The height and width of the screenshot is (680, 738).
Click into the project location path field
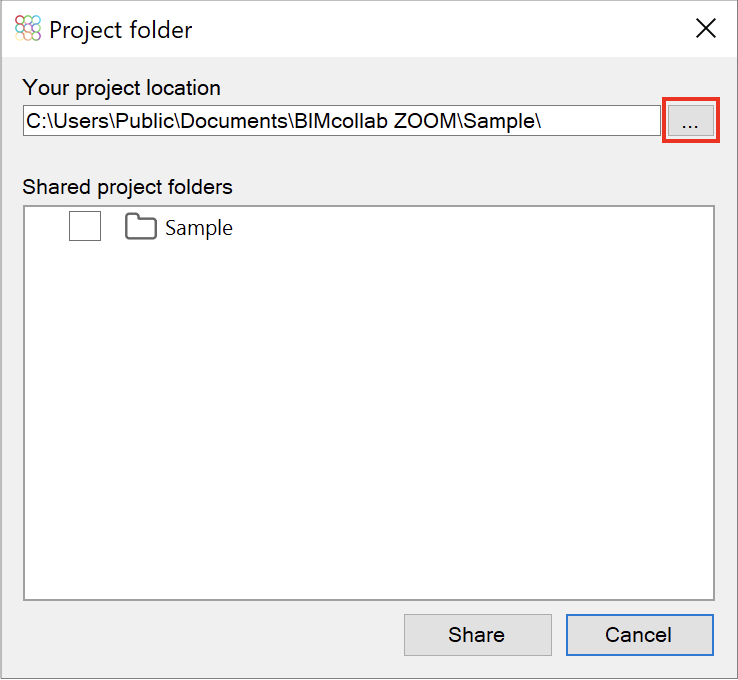342,121
